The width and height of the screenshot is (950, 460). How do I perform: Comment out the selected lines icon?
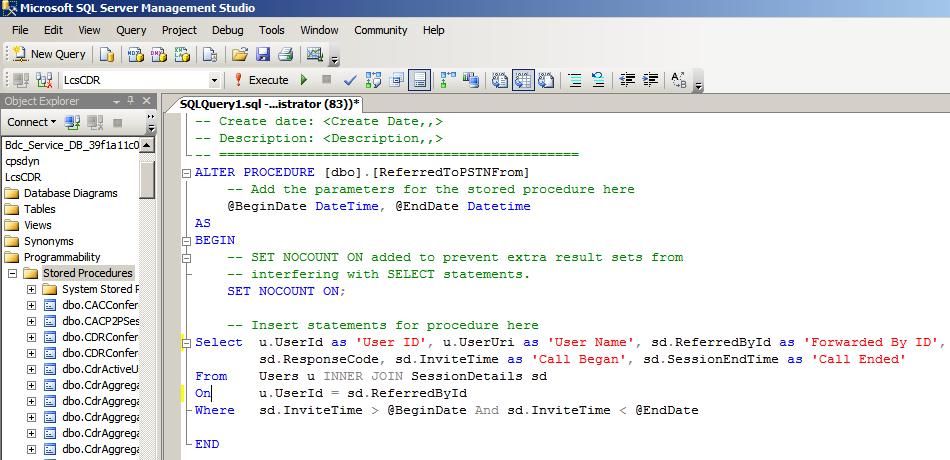coord(575,80)
